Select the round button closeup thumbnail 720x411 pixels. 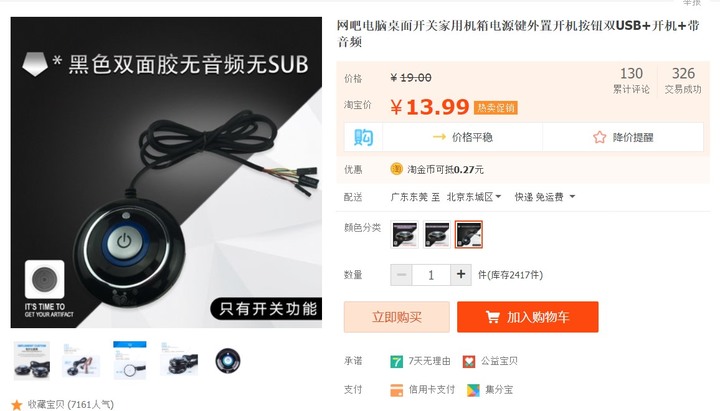coord(228,360)
